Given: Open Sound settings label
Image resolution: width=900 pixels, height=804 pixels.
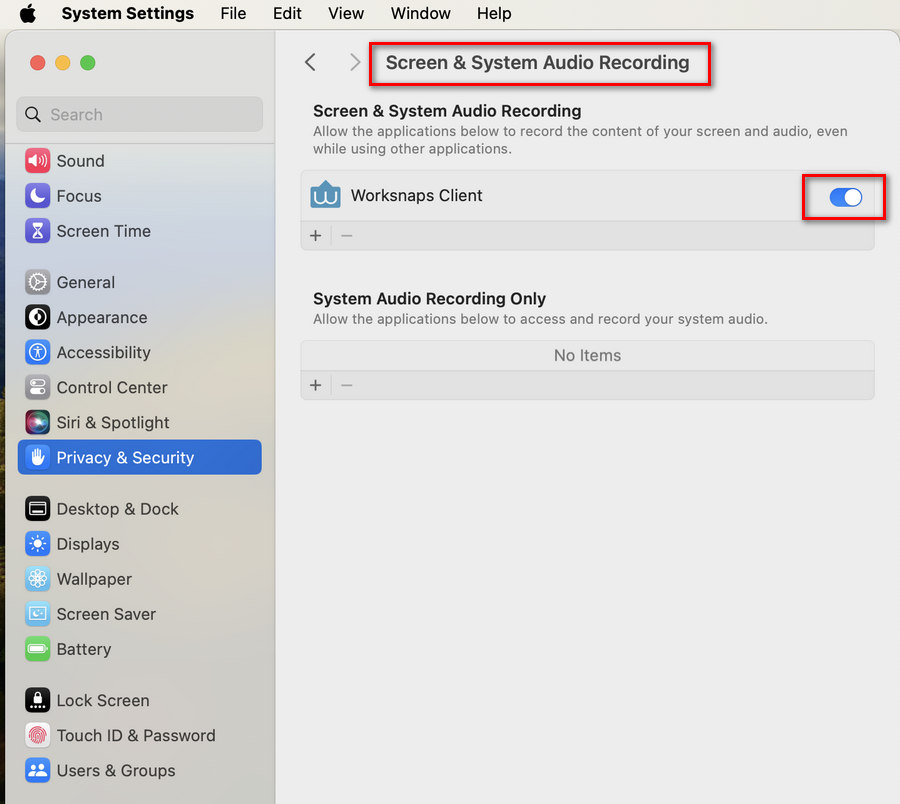Looking at the screenshot, I should (80, 161).
